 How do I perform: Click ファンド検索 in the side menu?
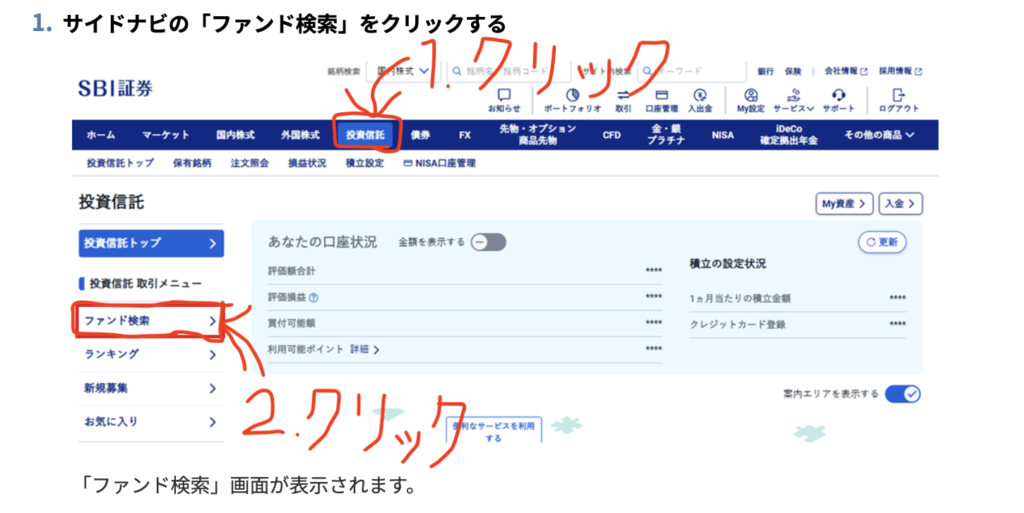(x=150, y=321)
